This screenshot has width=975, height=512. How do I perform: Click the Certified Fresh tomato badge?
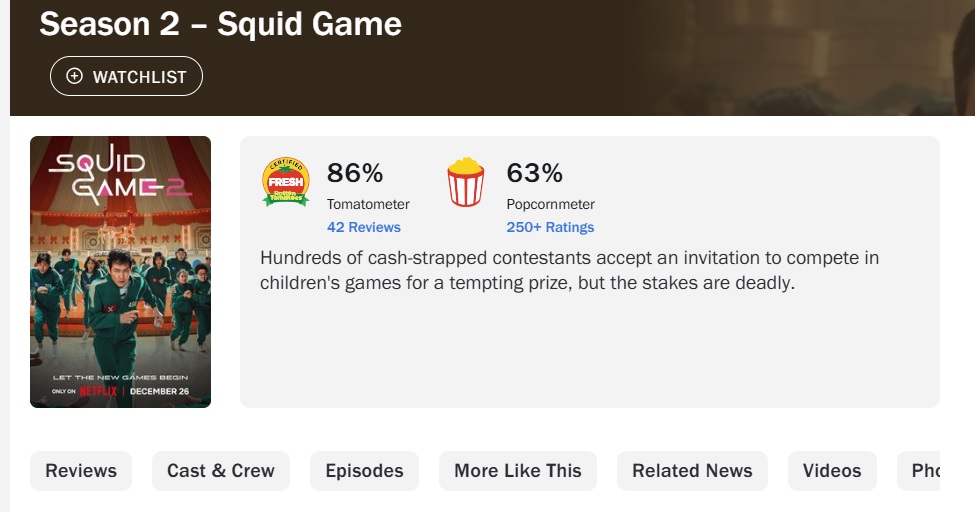[285, 182]
